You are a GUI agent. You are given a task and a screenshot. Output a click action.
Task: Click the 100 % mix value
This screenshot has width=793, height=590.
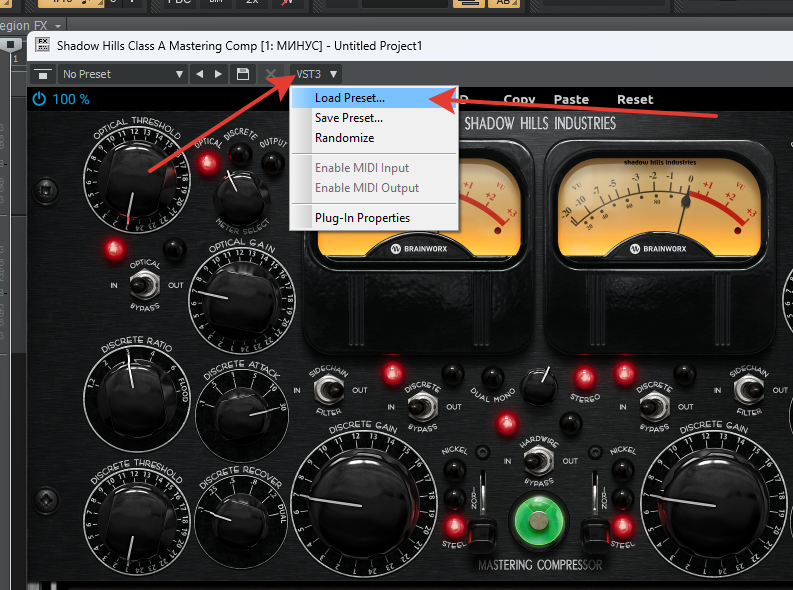coord(71,99)
